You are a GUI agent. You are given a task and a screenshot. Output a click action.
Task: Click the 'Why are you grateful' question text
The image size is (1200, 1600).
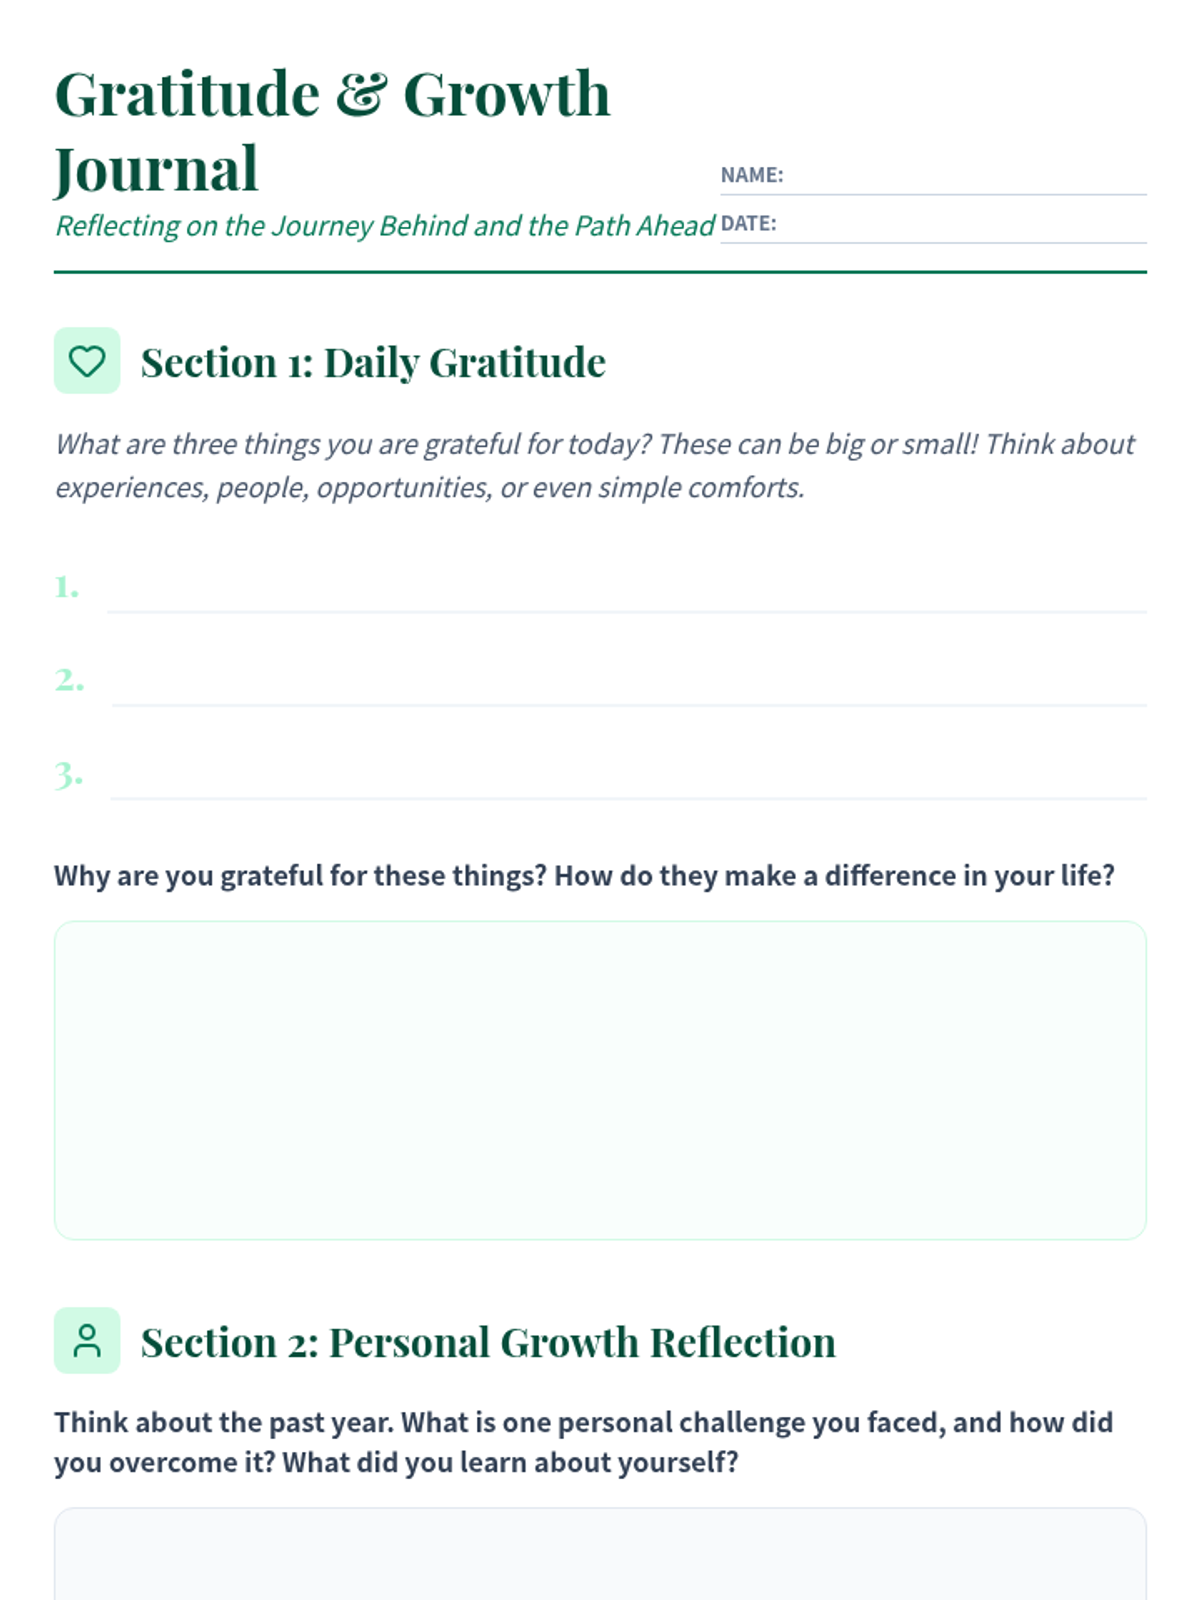[584, 876]
